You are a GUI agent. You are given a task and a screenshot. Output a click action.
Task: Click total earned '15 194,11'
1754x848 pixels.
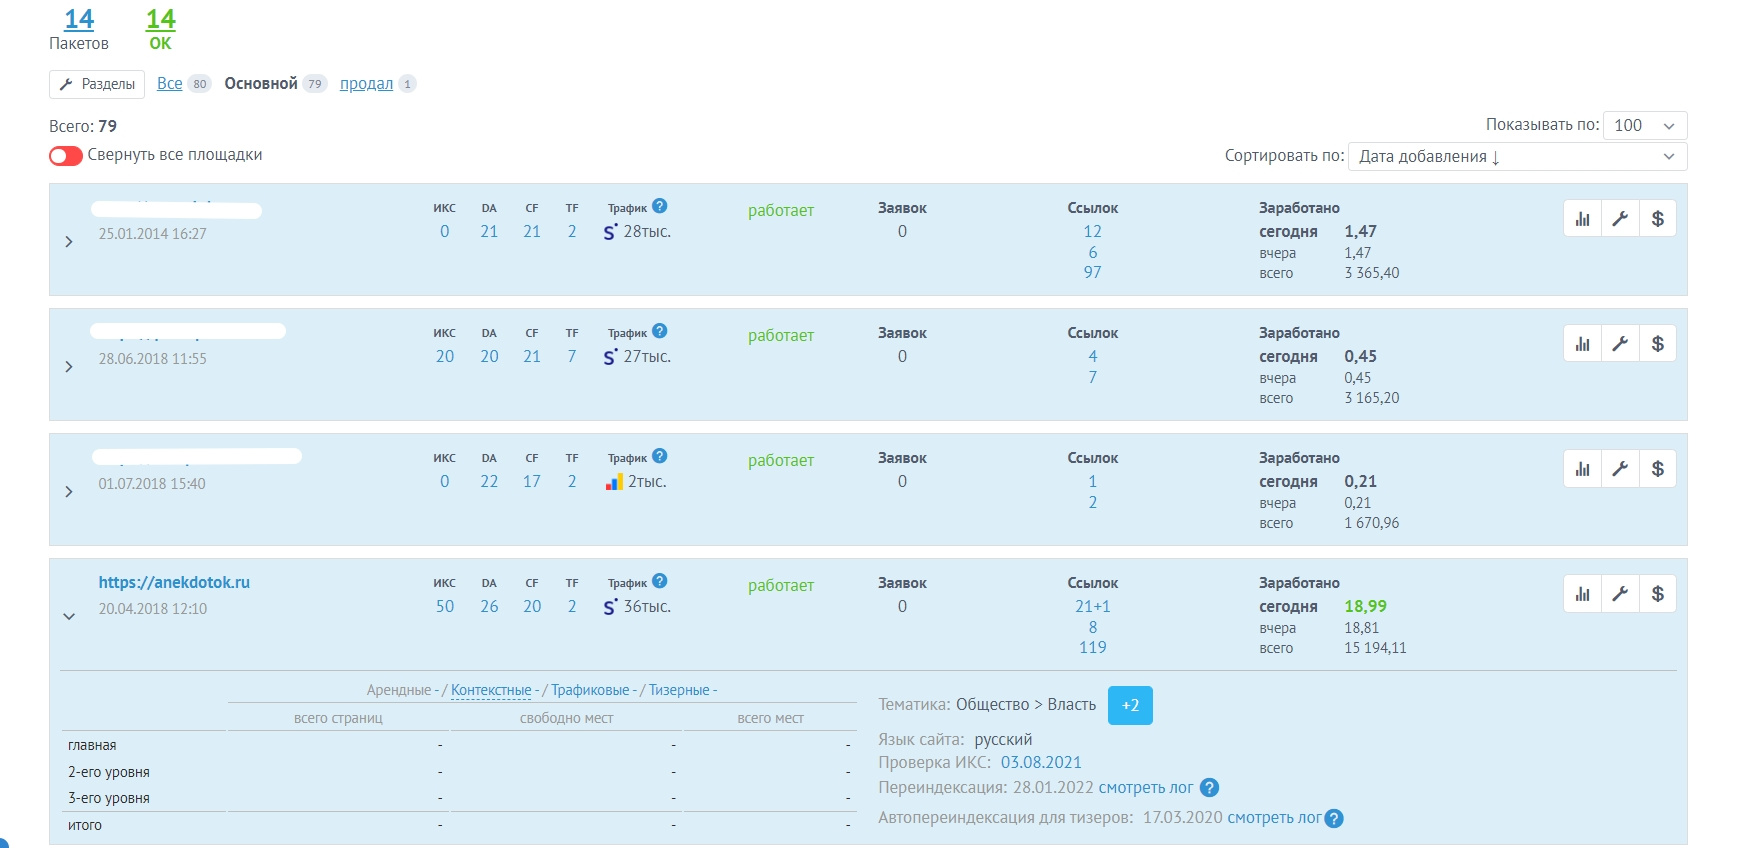point(1375,648)
